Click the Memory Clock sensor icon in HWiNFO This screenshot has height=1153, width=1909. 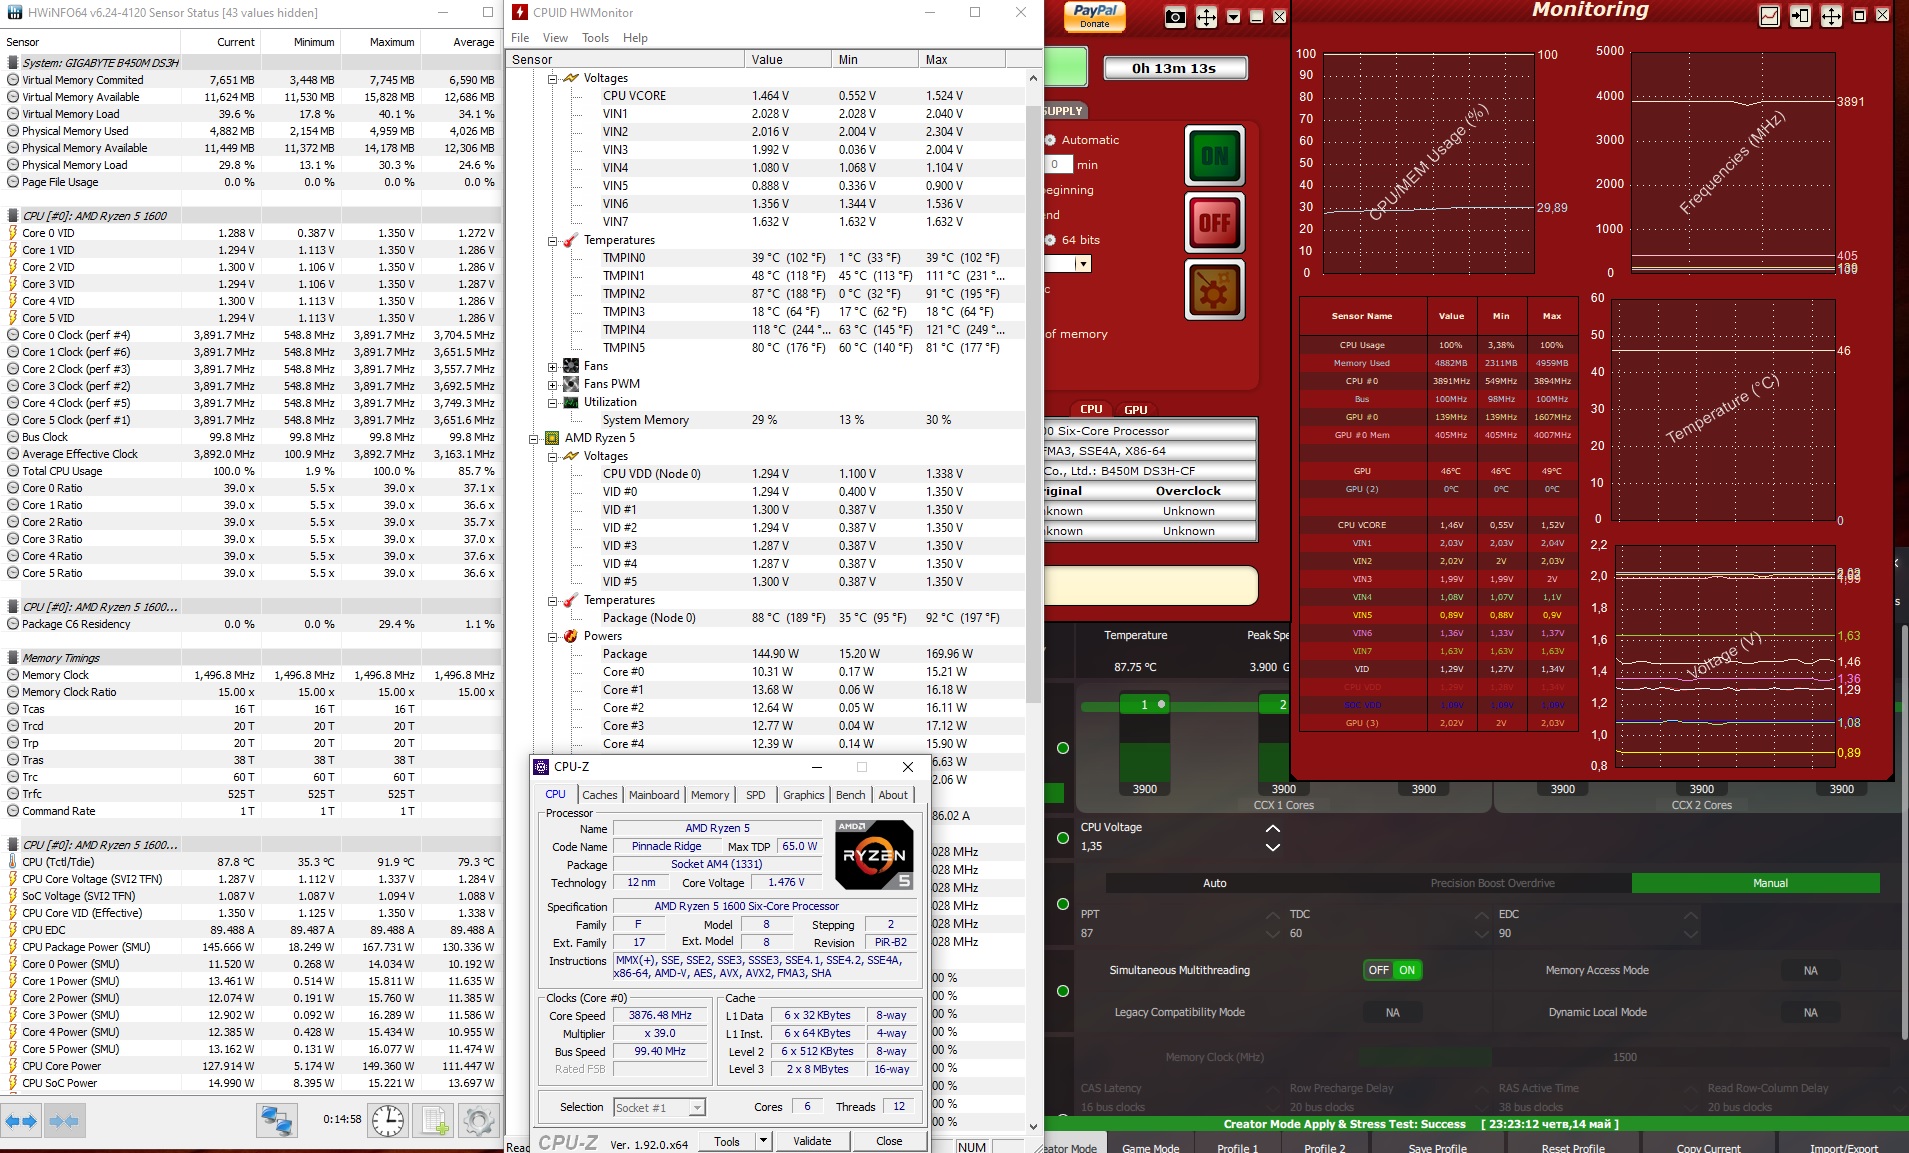(x=13, y=675)
